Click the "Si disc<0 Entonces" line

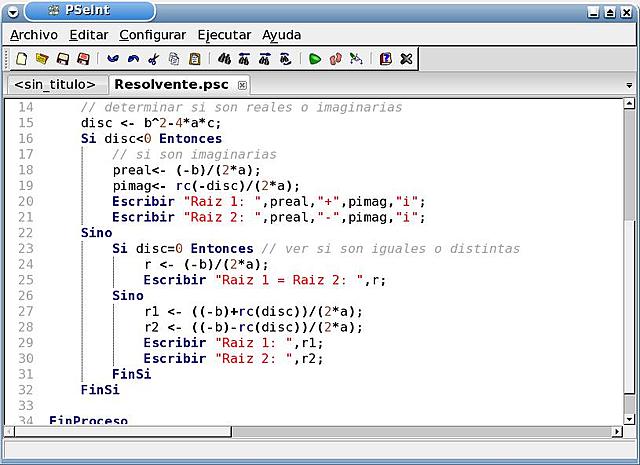pos(151,139)
